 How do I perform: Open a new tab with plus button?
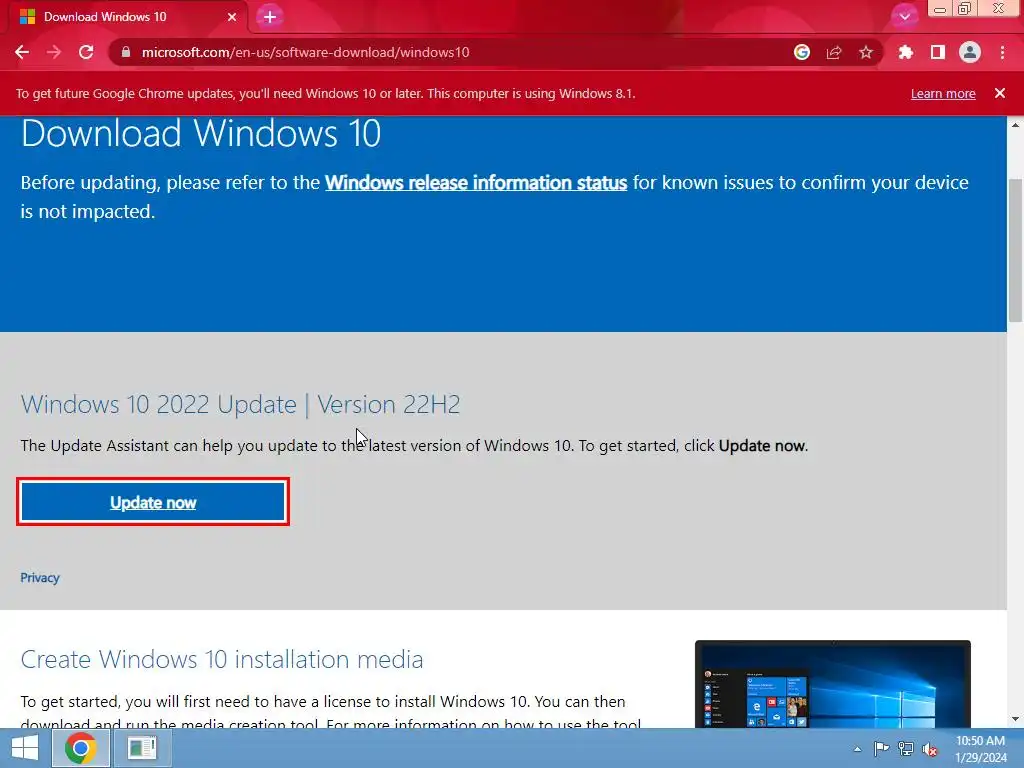[270, 17]
